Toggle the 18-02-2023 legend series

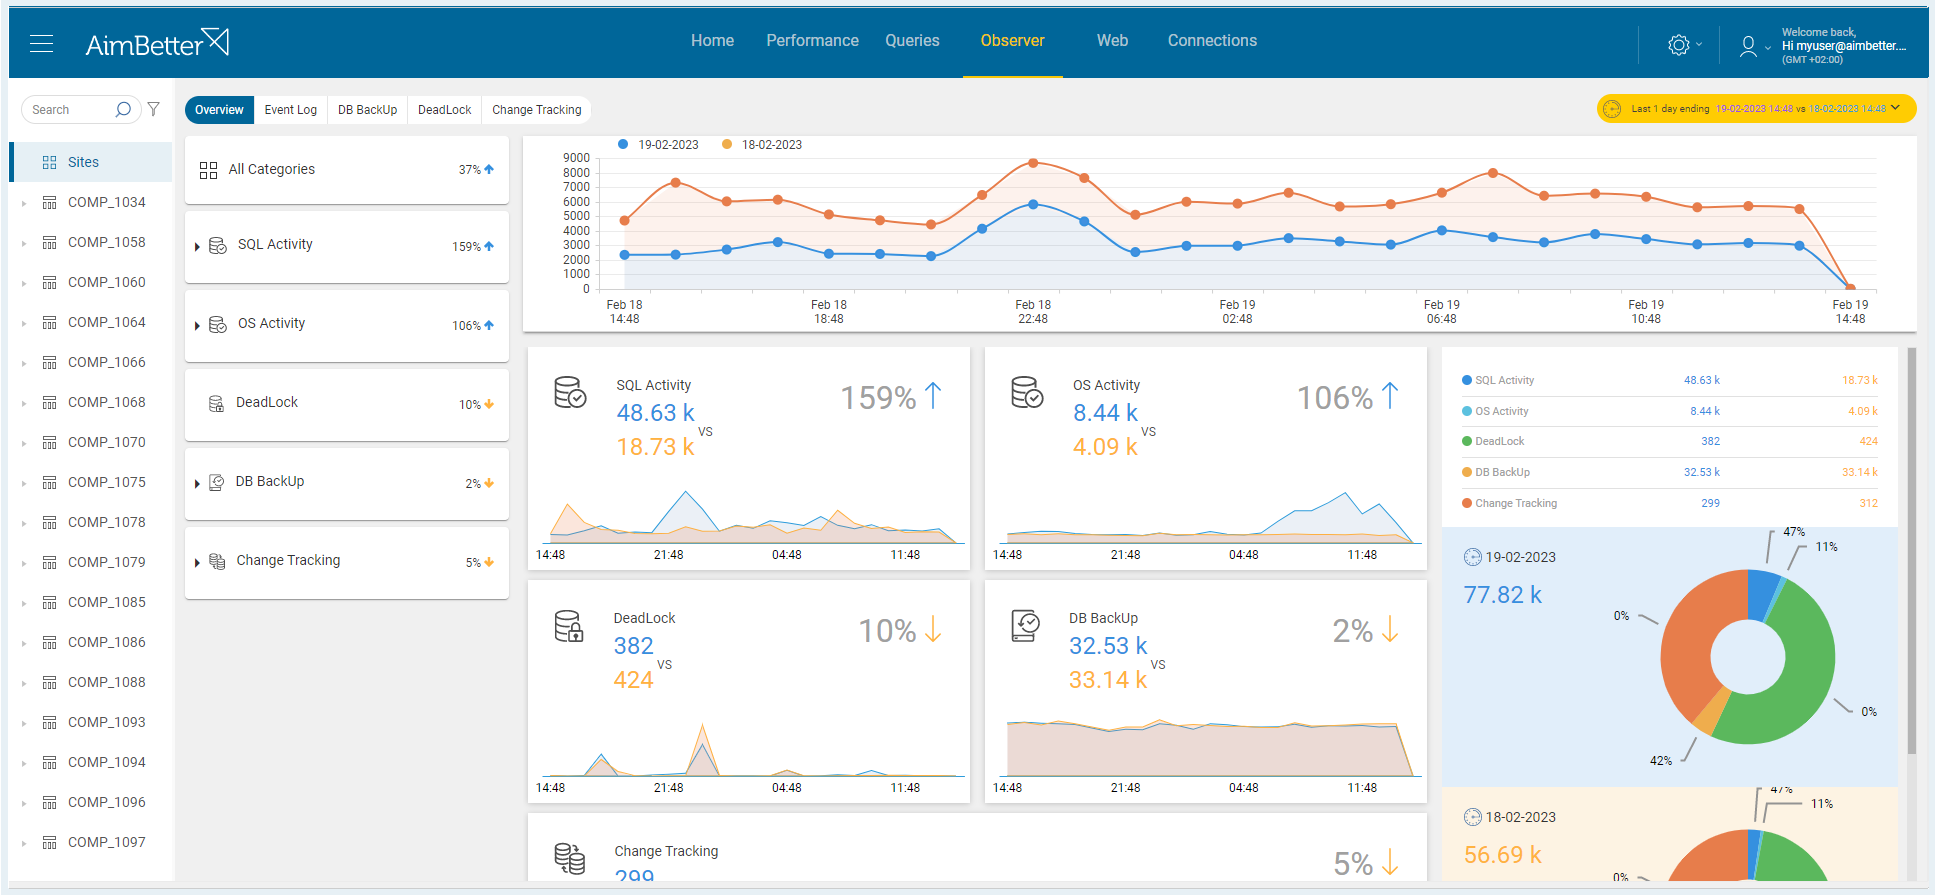[762, 145]
